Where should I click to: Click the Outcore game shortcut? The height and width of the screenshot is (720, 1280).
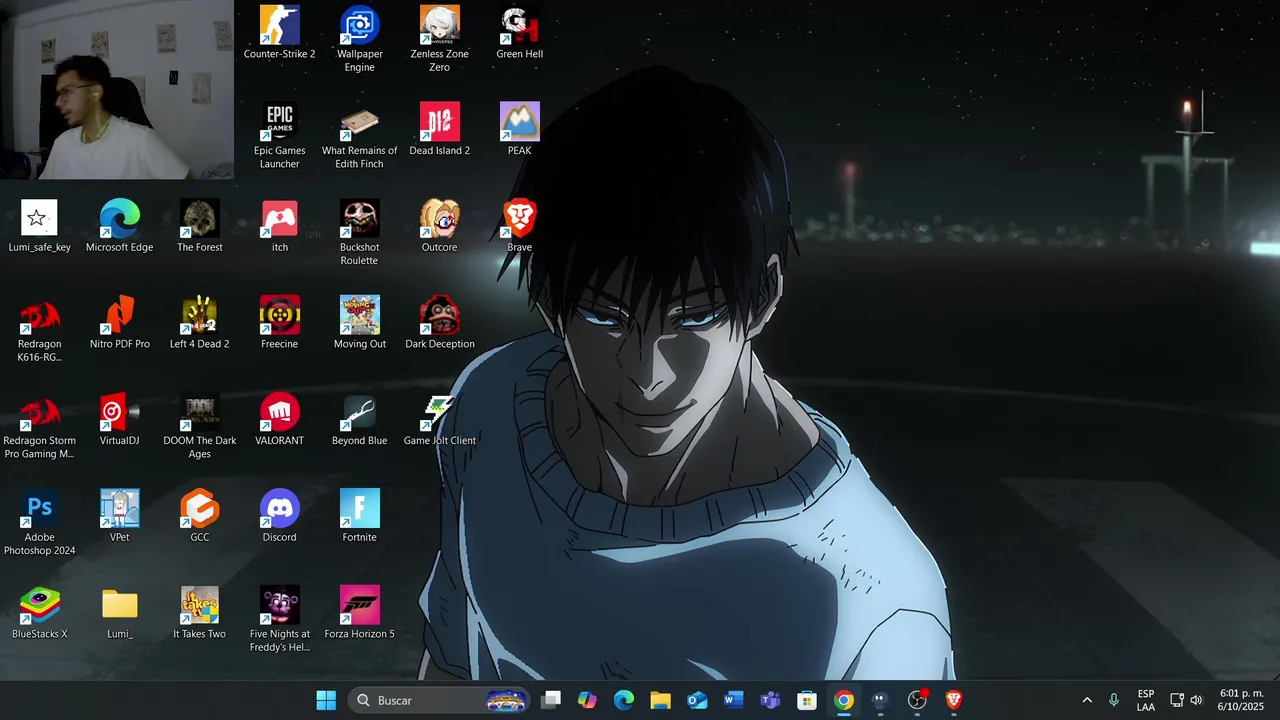pyautogui.click(x=440, y=226)
